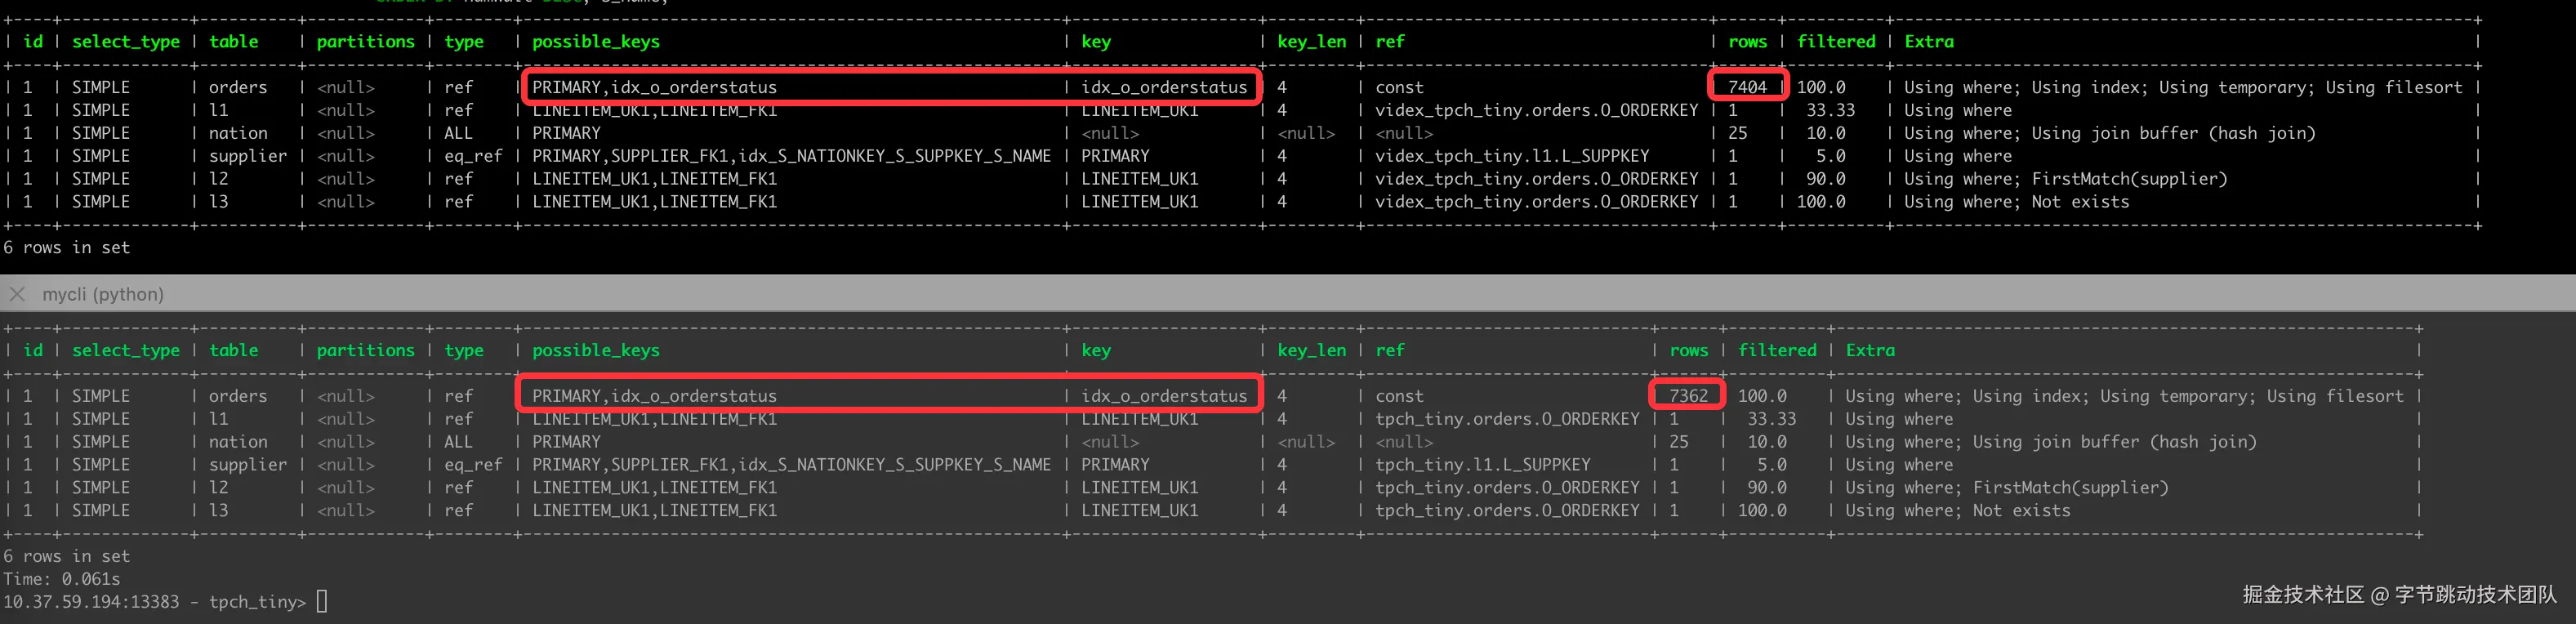
Task: Click videx_tpch_tiny.l1.L_SUPPKEY ref cell
Action: (x=1512, y=156)
